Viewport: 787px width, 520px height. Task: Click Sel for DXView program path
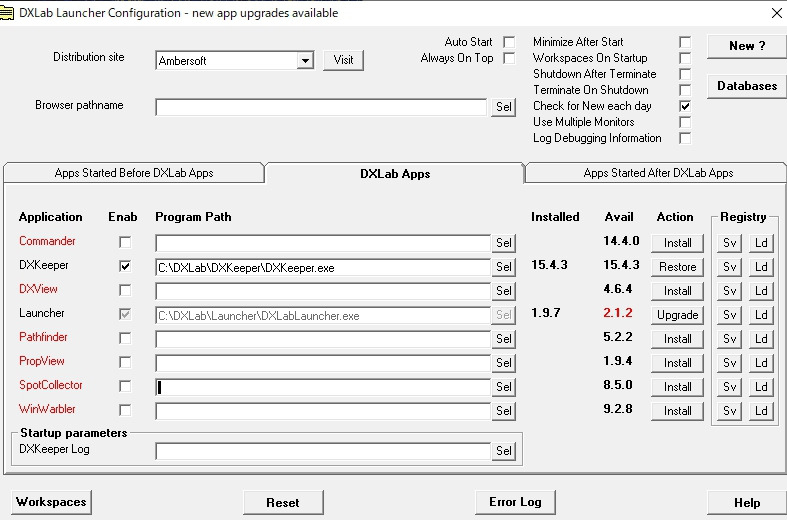(503, 291)
